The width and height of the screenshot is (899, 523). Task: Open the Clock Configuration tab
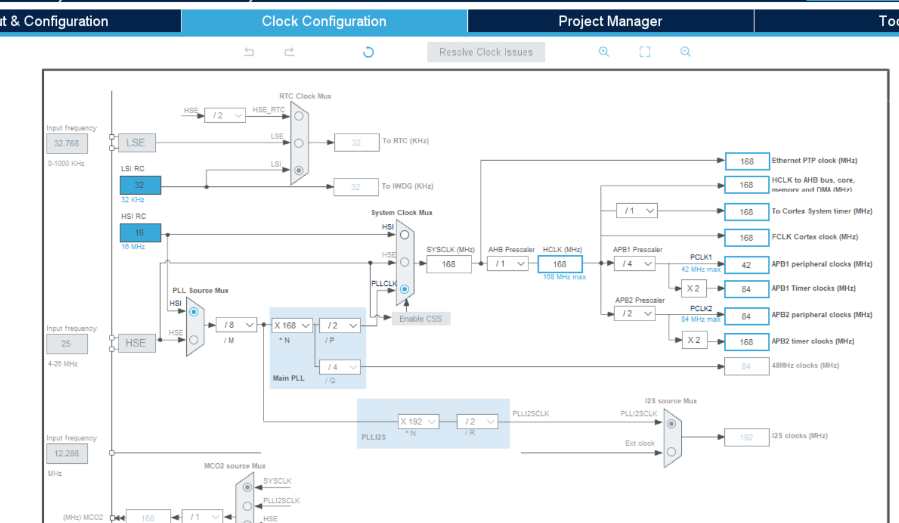click(x=324, y=21)
